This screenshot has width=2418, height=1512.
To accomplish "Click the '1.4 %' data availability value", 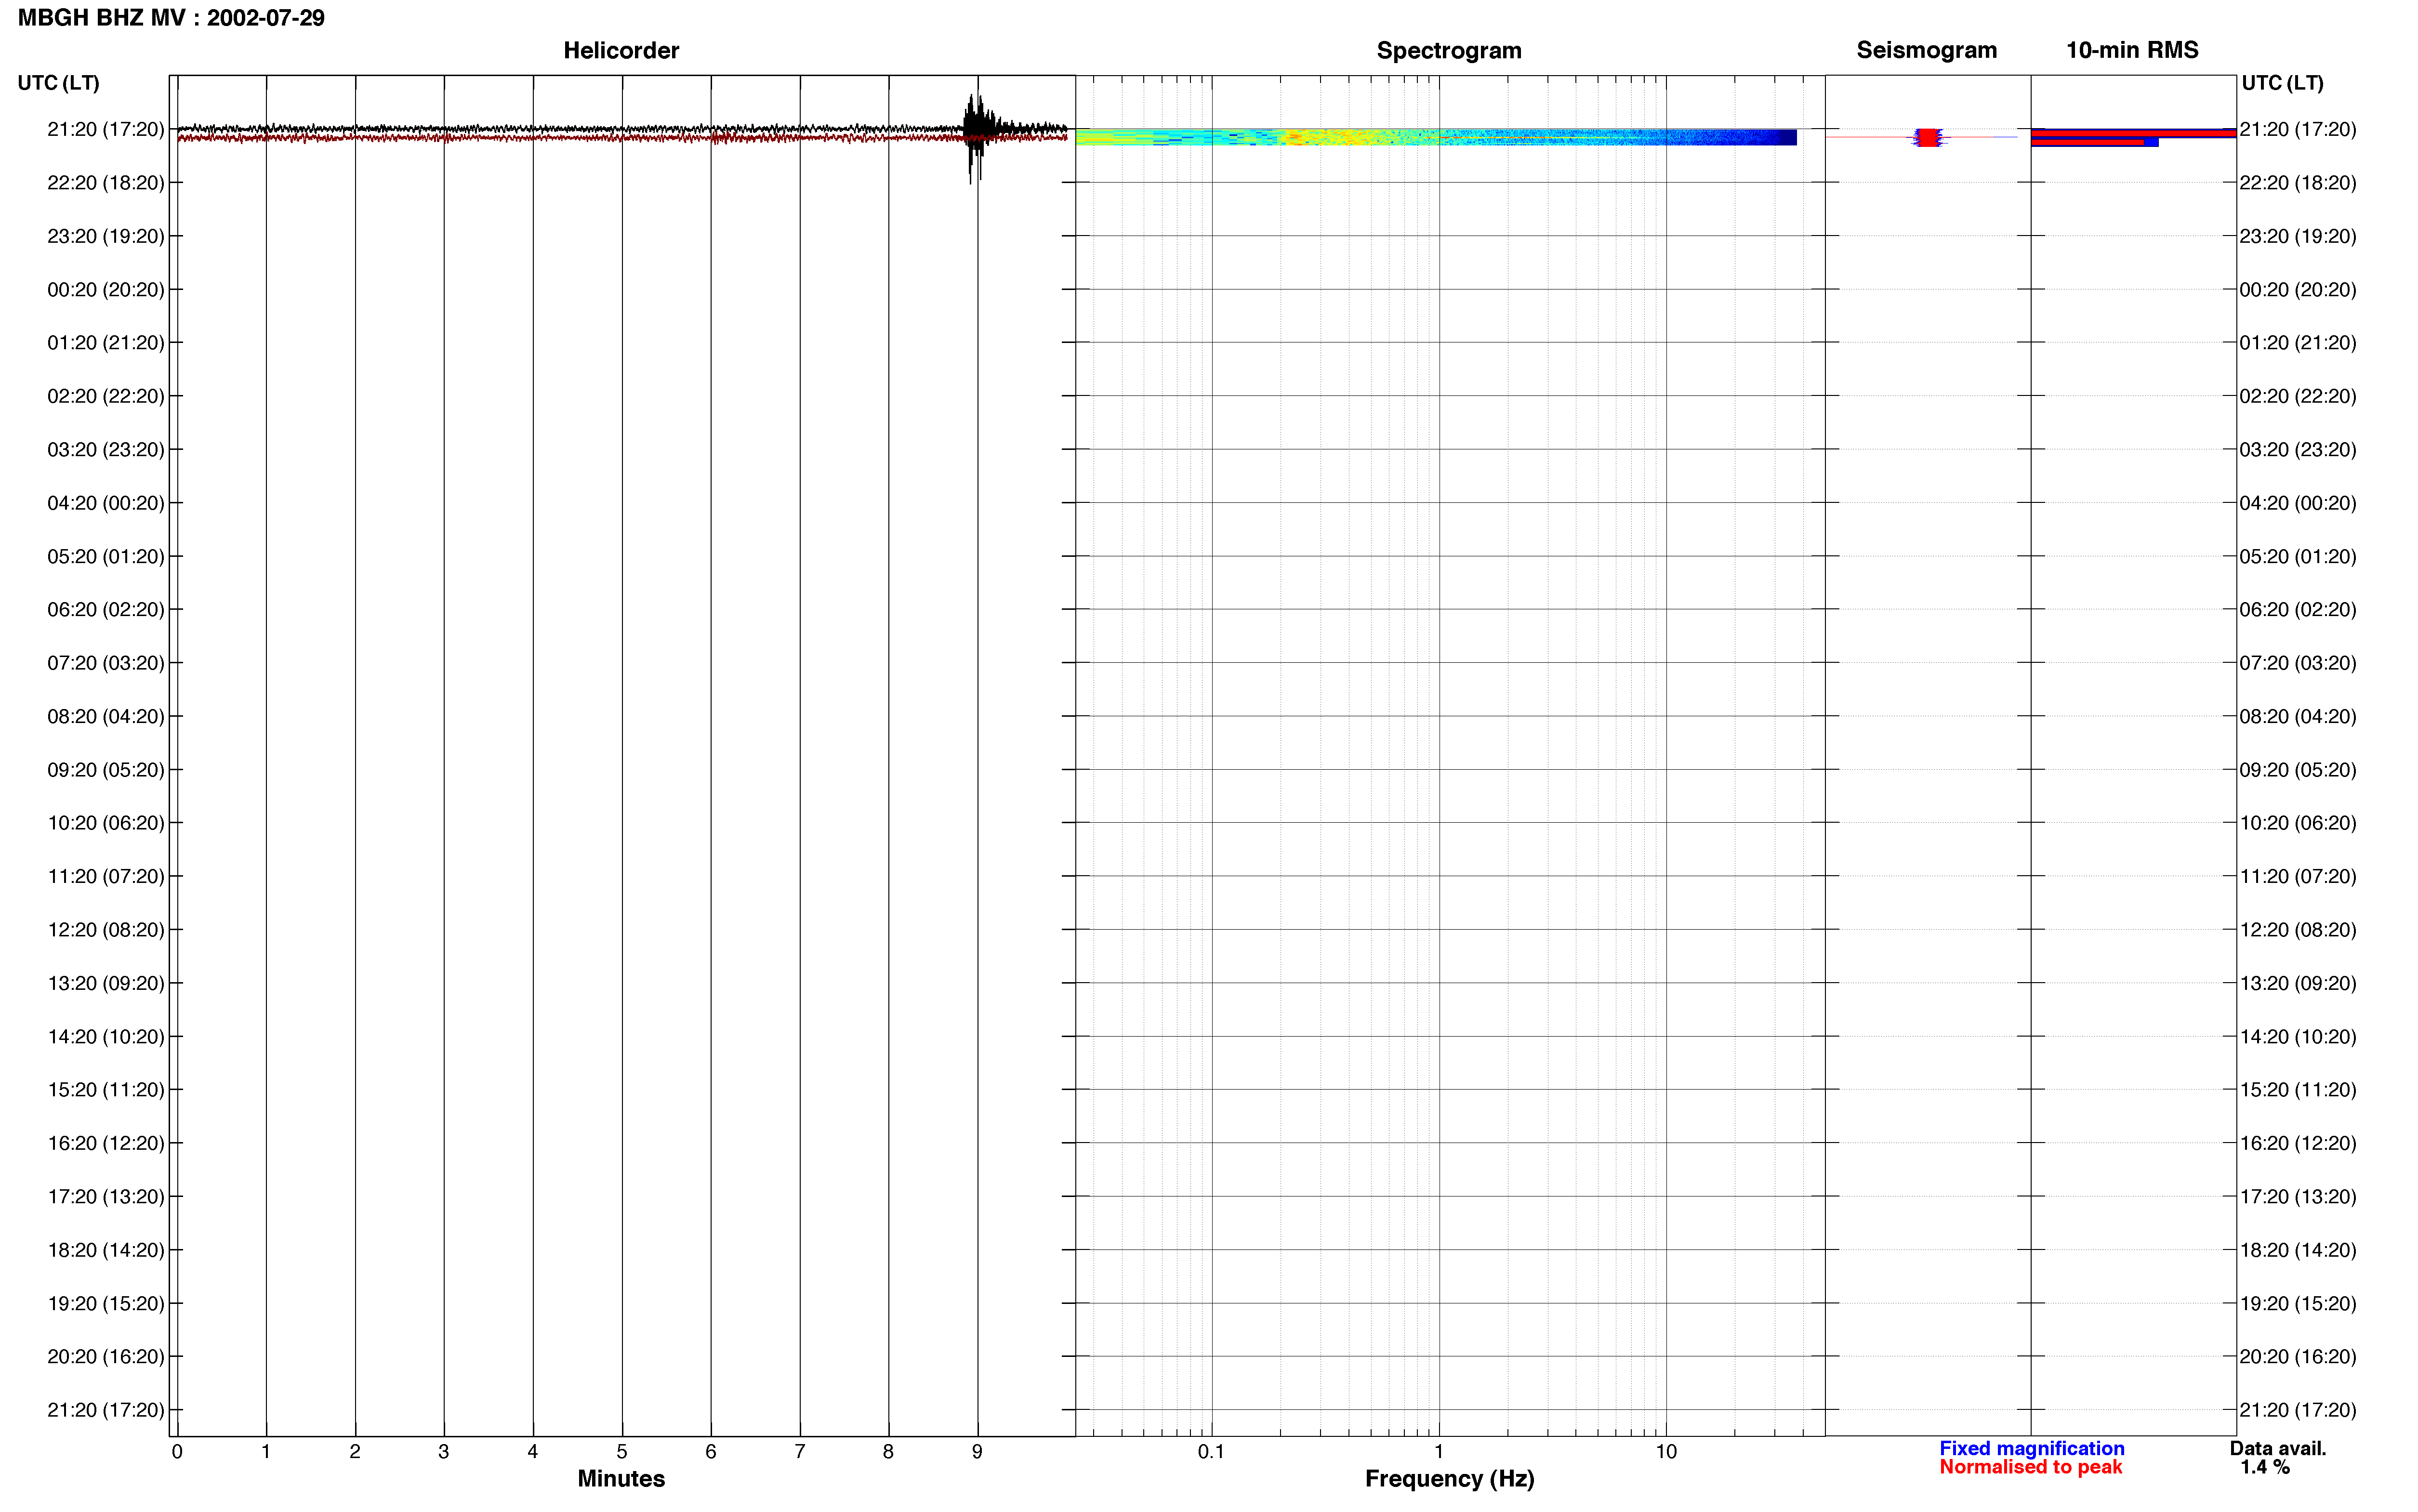I will [2265, 1467].
